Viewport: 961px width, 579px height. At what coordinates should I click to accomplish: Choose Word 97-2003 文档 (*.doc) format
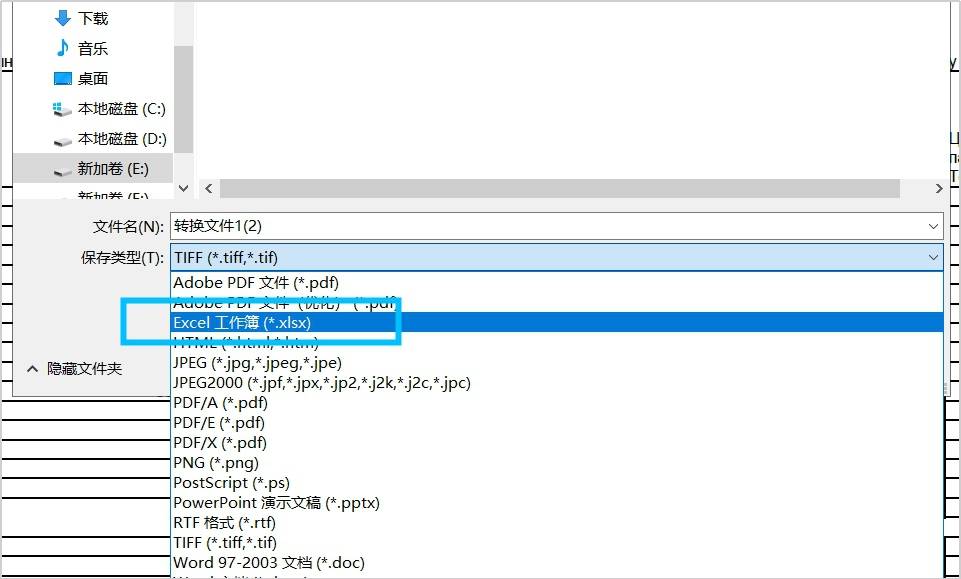coord(556,562)
